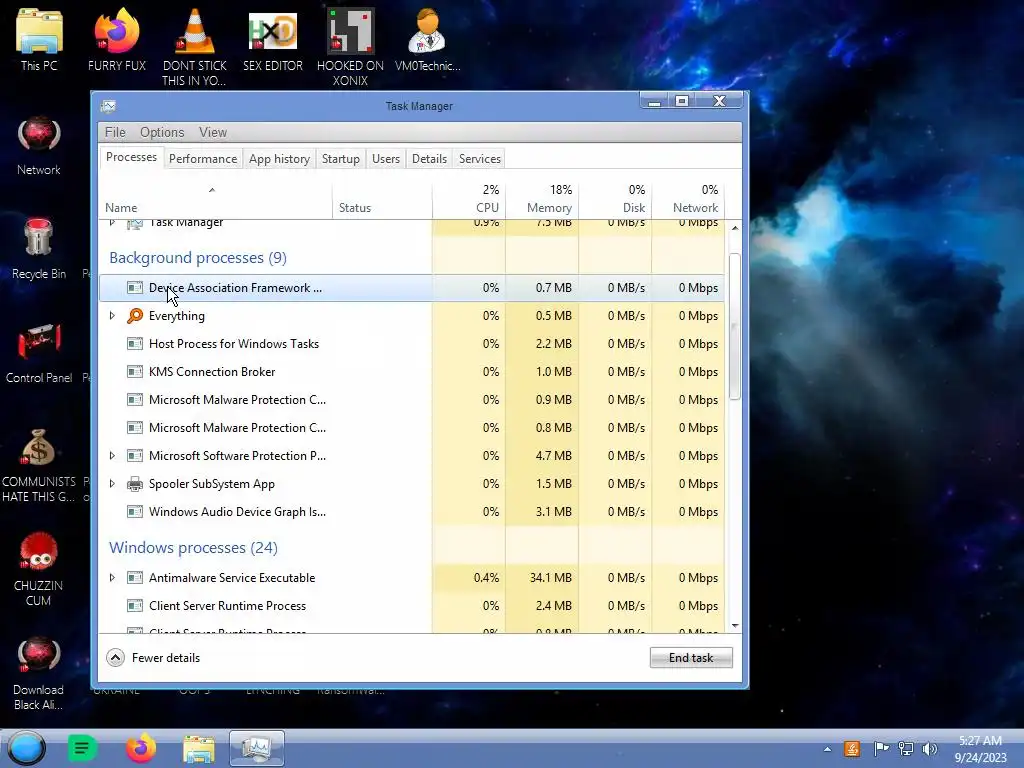Select Host Process for Windows Tasks
Screen dimensions: 1024x768
(x=411, y=344)
